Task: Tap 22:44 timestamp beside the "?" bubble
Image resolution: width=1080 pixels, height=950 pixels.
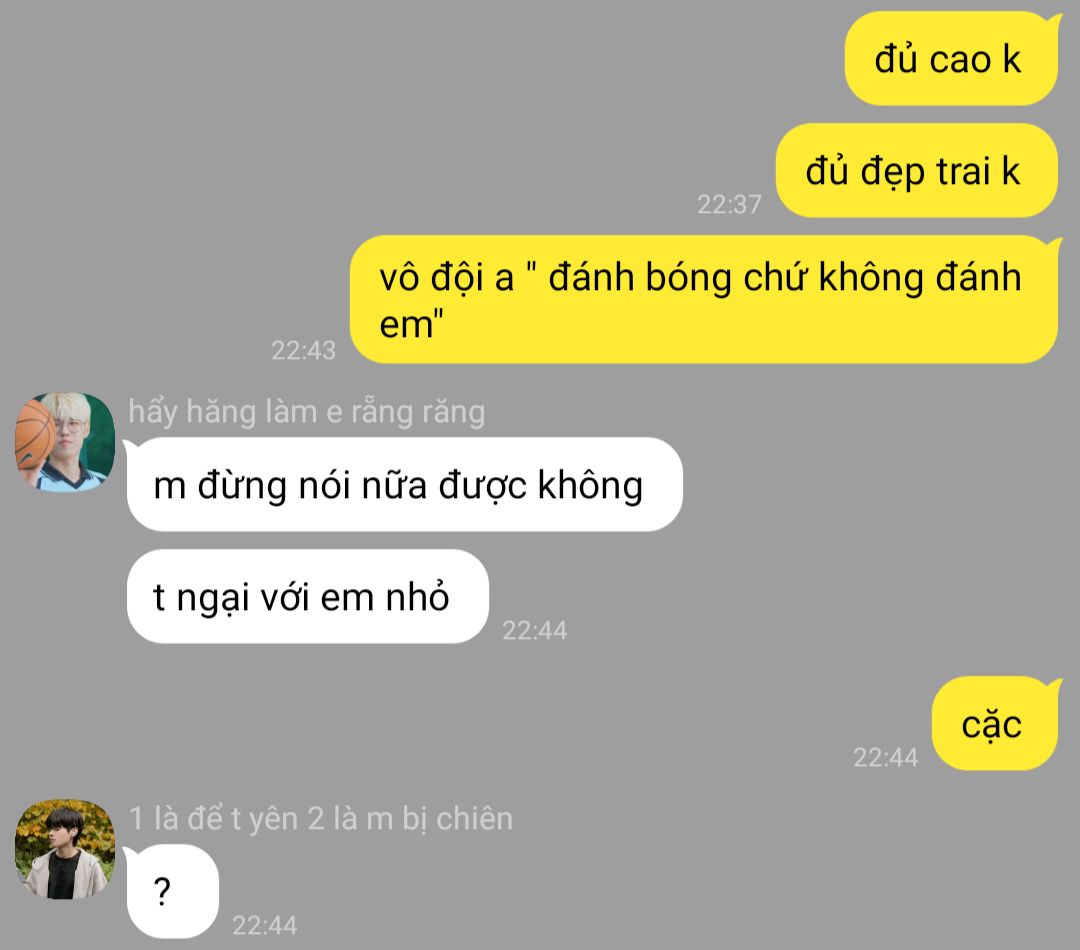Action: tap(264, 925)
